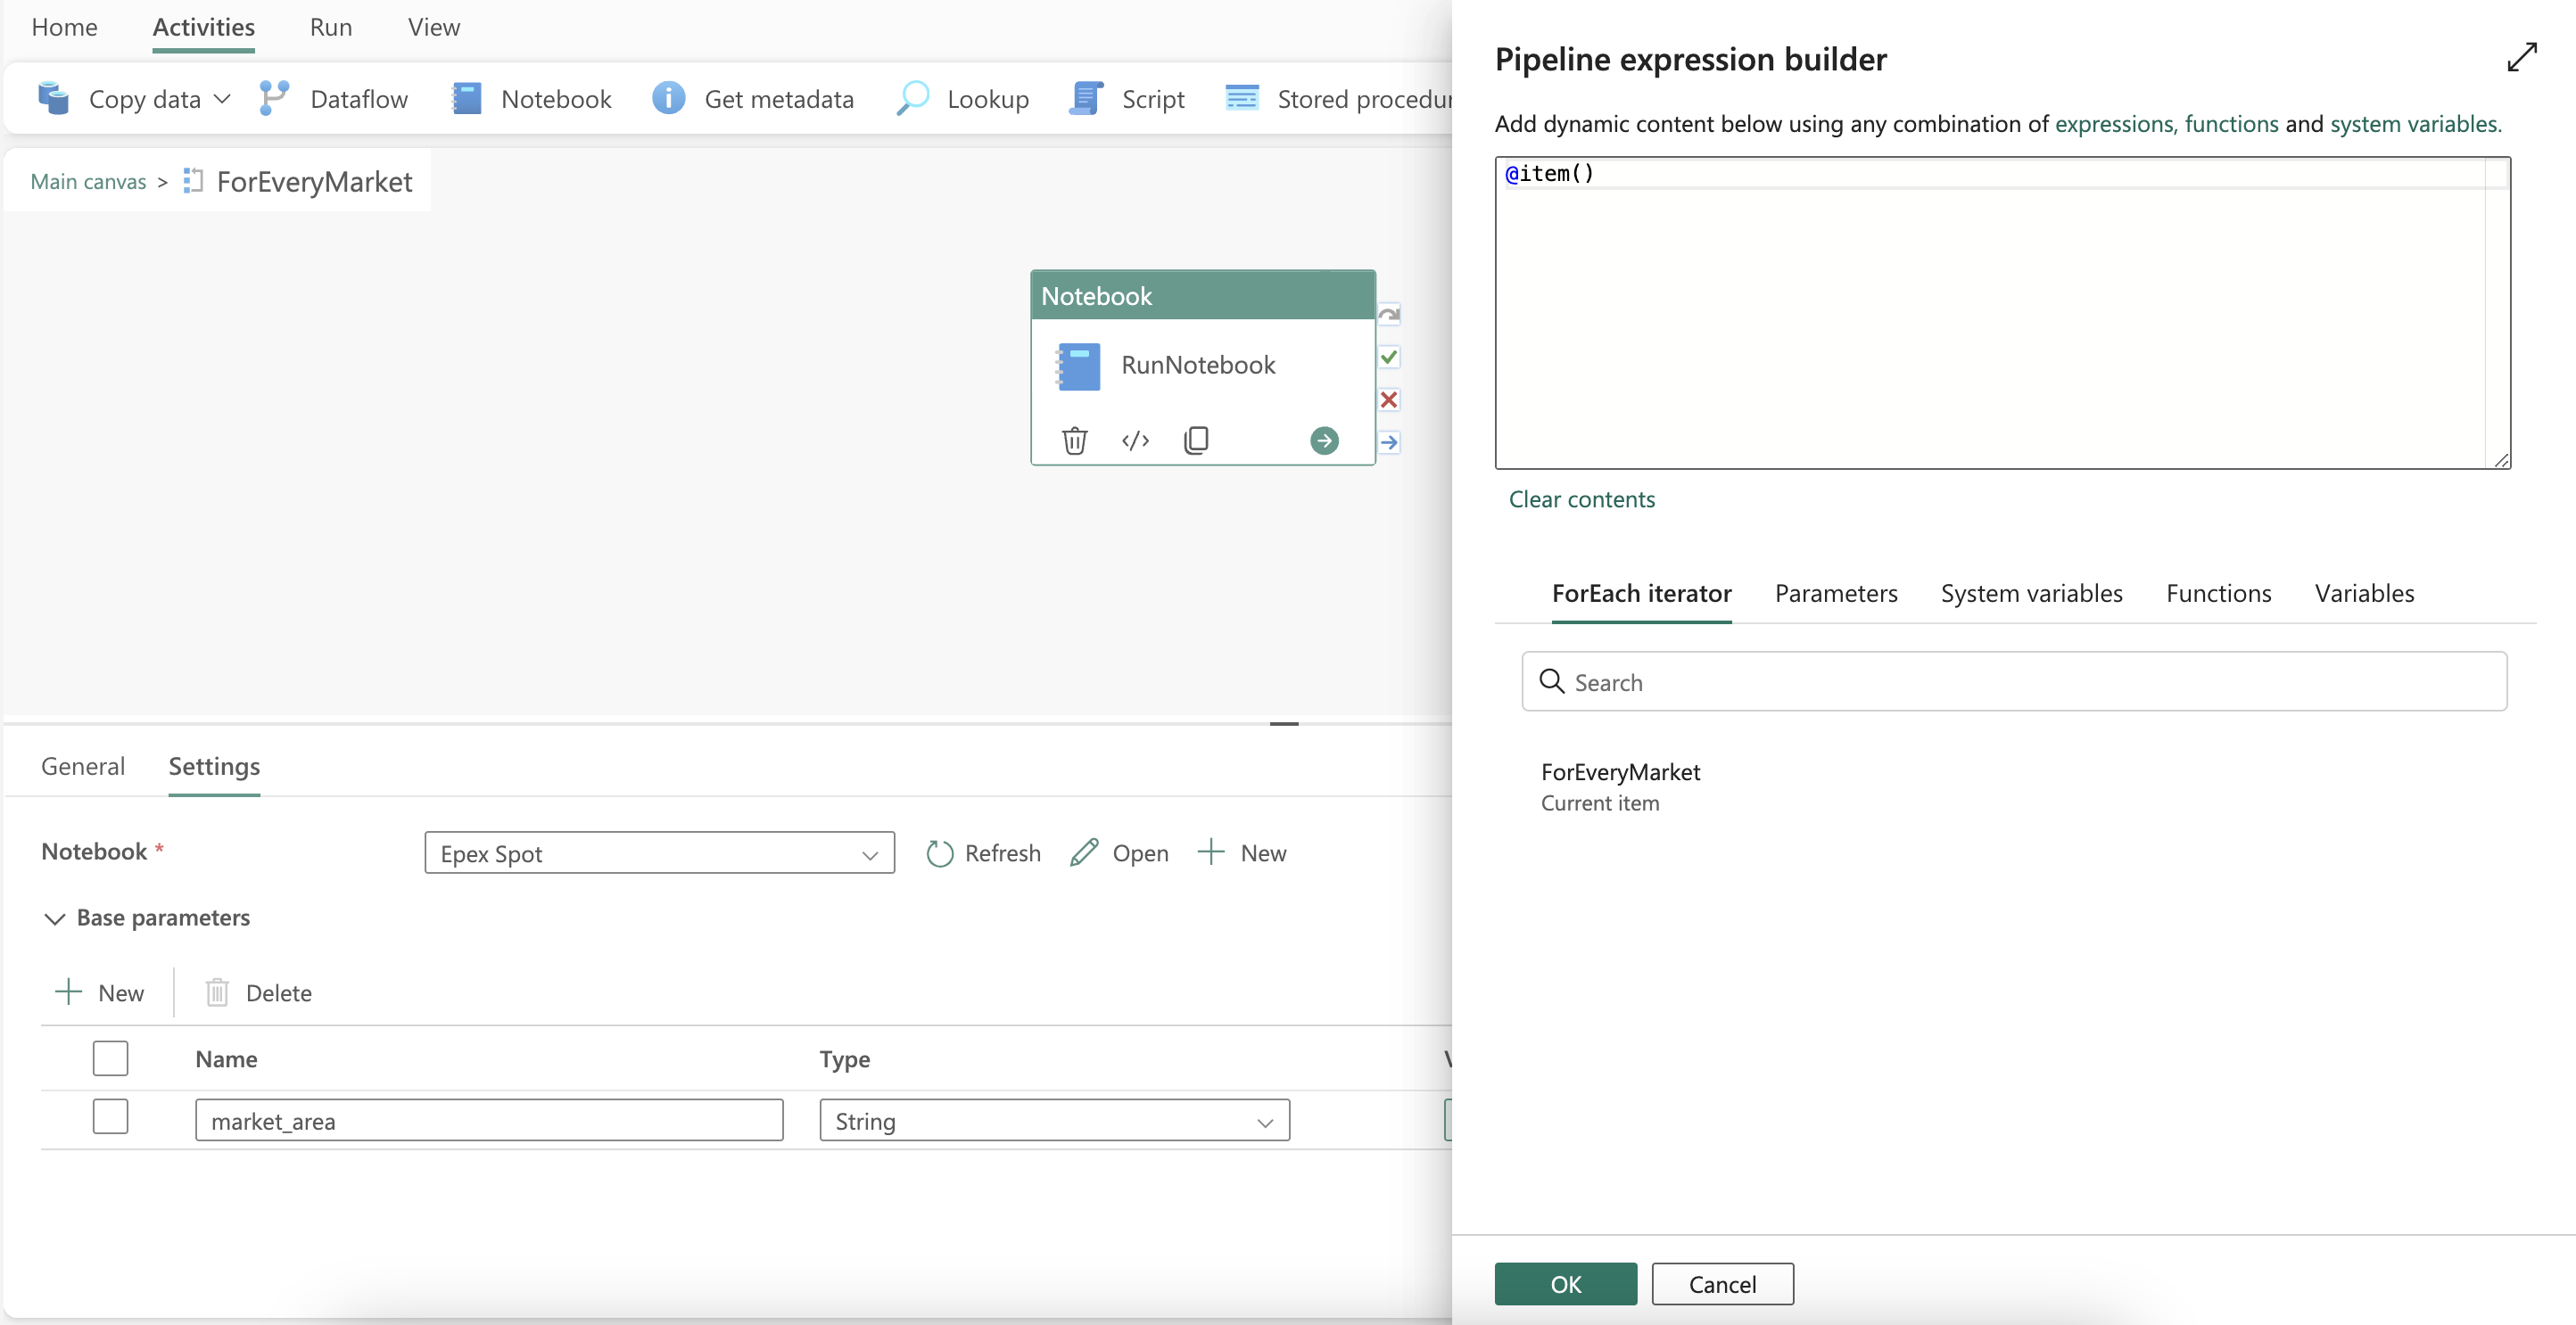This screenshot has width=2576, height=1325.
Task: Open the String type dropdown
Action: (x=1054, y=1121)
